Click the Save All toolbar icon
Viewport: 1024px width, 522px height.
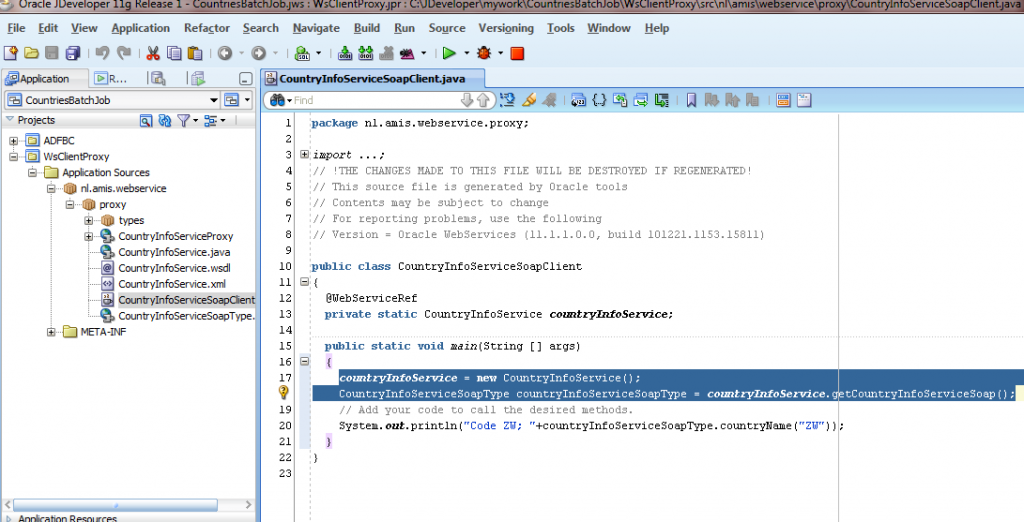73,53
